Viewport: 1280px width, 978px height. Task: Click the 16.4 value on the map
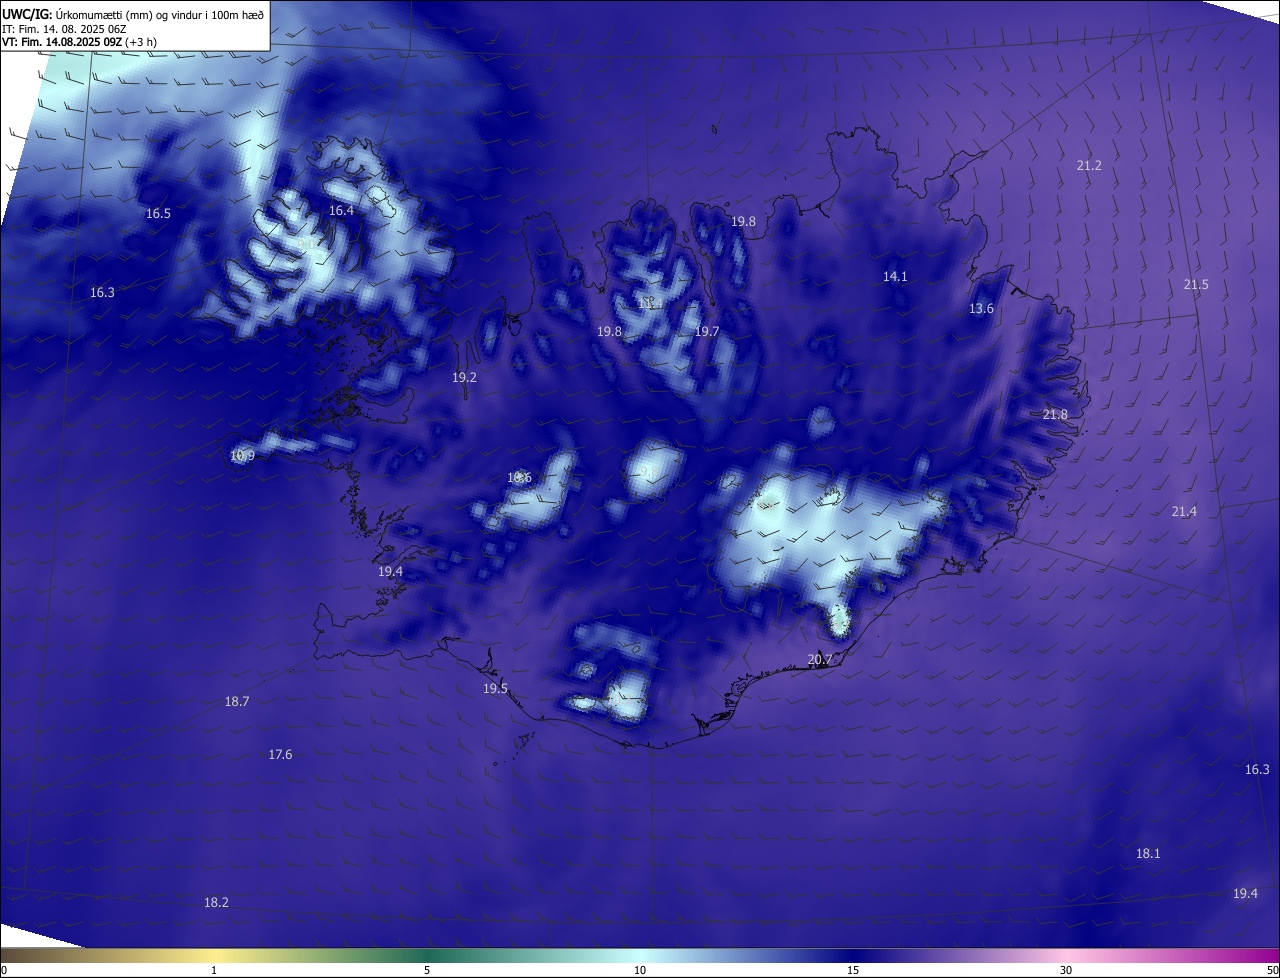point(341,211)
